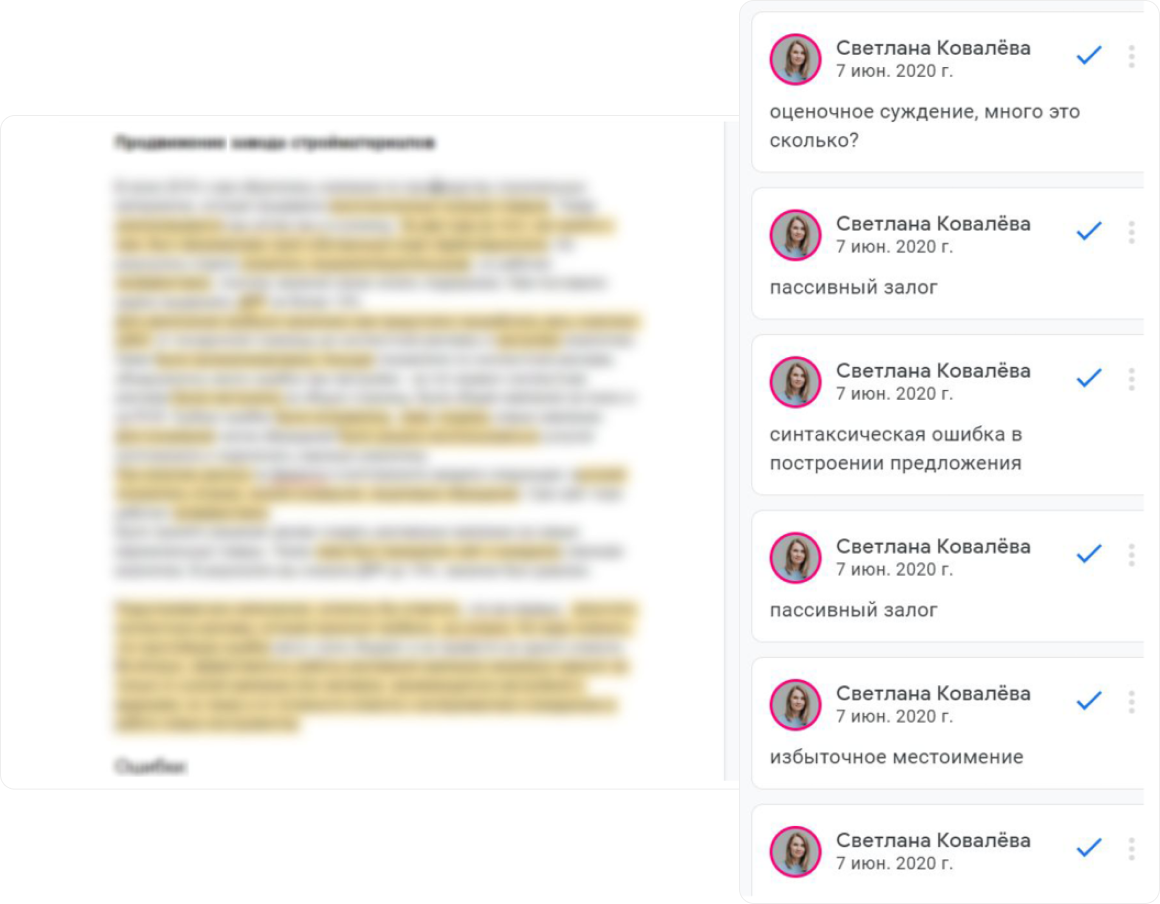Click the 'избыточное местоимение' comment text
1160x904 pixels.
pos(896,757)
